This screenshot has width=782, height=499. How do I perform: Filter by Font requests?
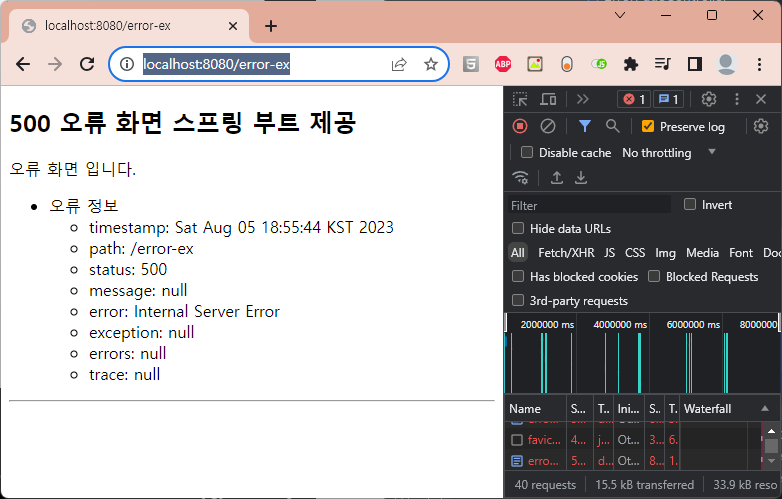pyautogui.click(x=741, y=253)
